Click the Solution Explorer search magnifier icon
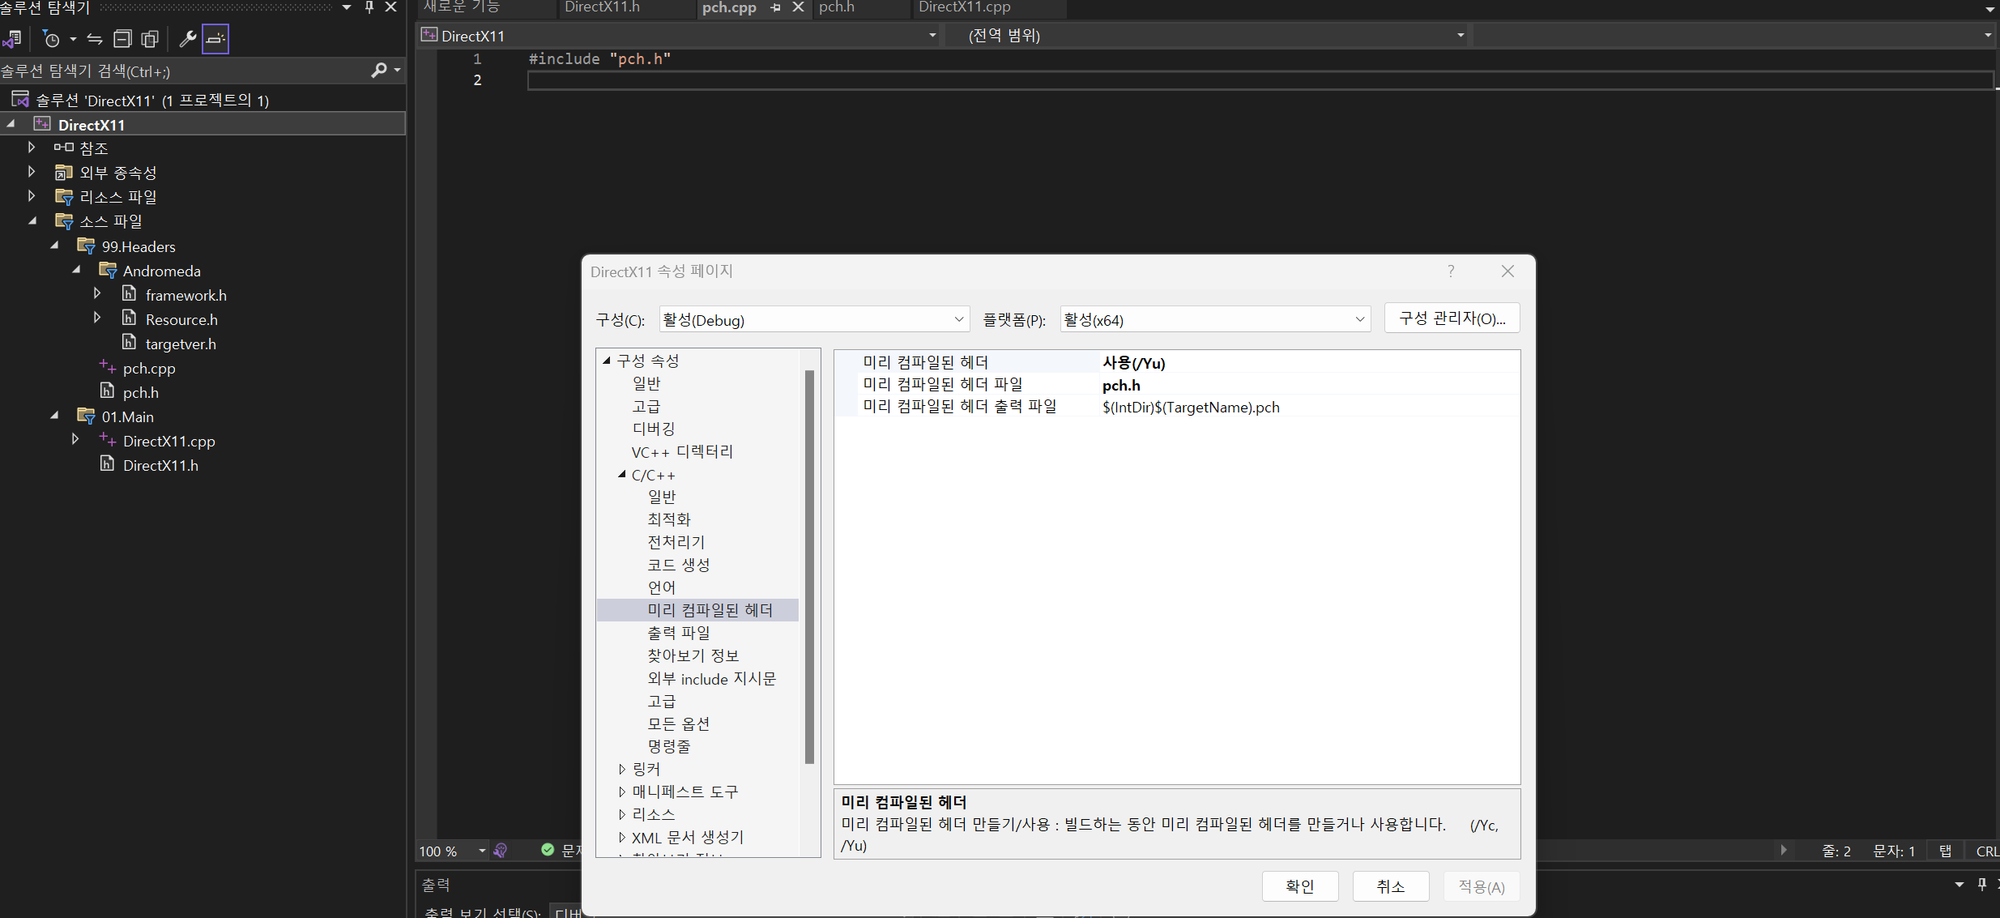 [379, 70]
